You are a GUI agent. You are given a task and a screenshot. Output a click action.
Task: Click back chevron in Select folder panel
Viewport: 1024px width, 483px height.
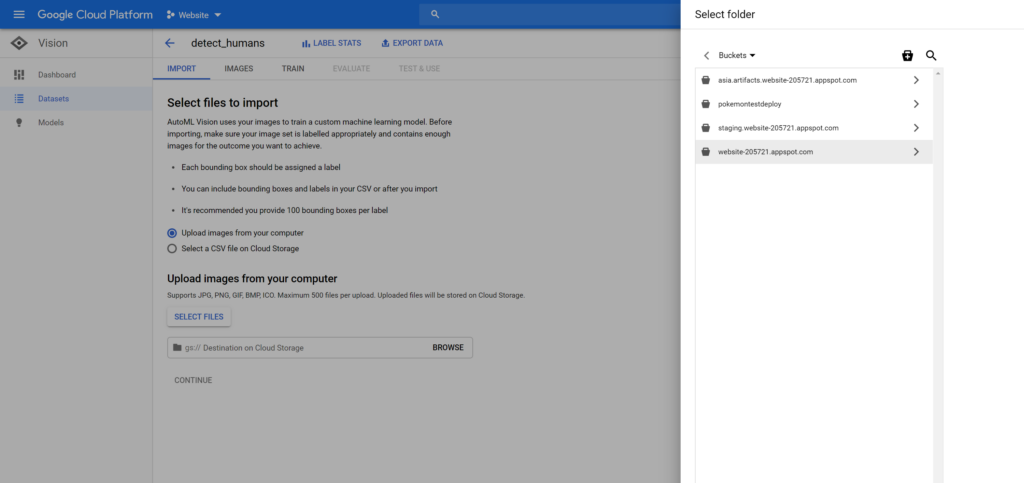[x=707, y=55]
